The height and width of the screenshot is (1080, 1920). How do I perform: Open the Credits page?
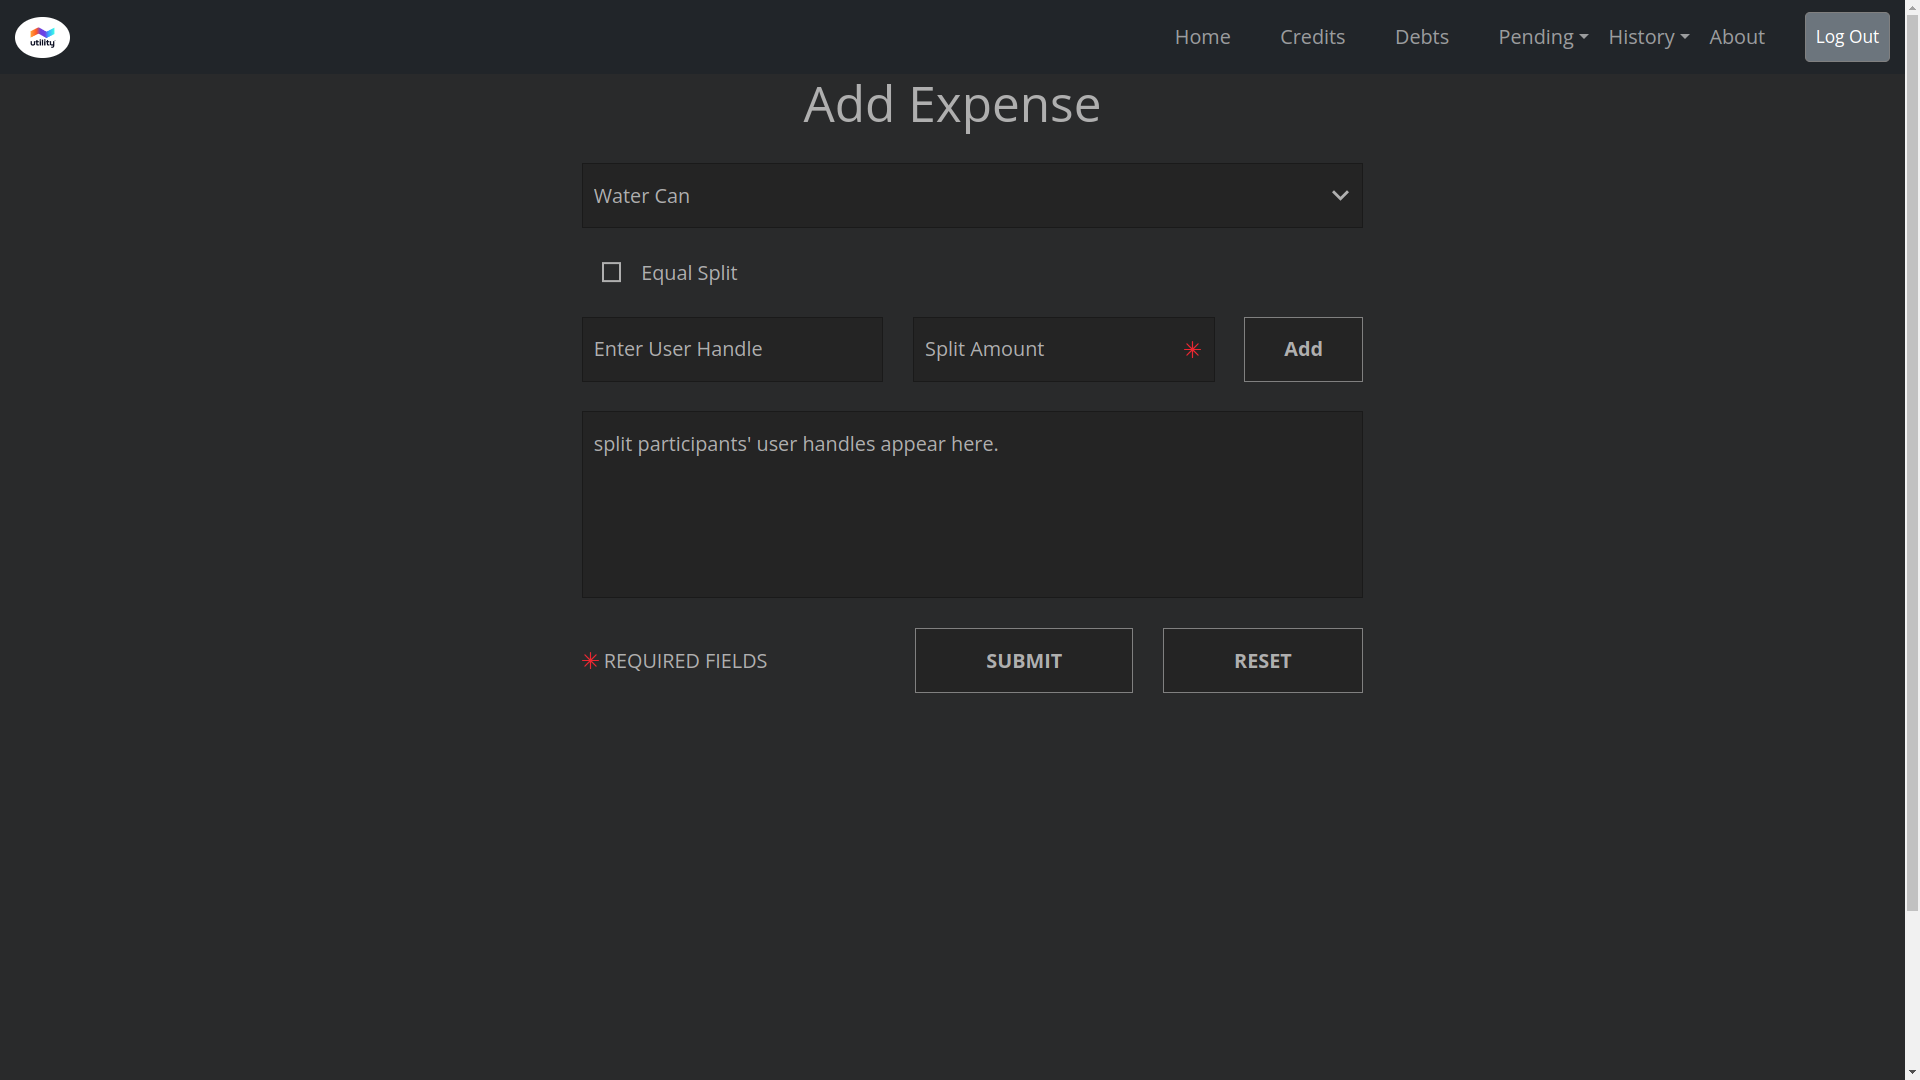[1312, 37]
